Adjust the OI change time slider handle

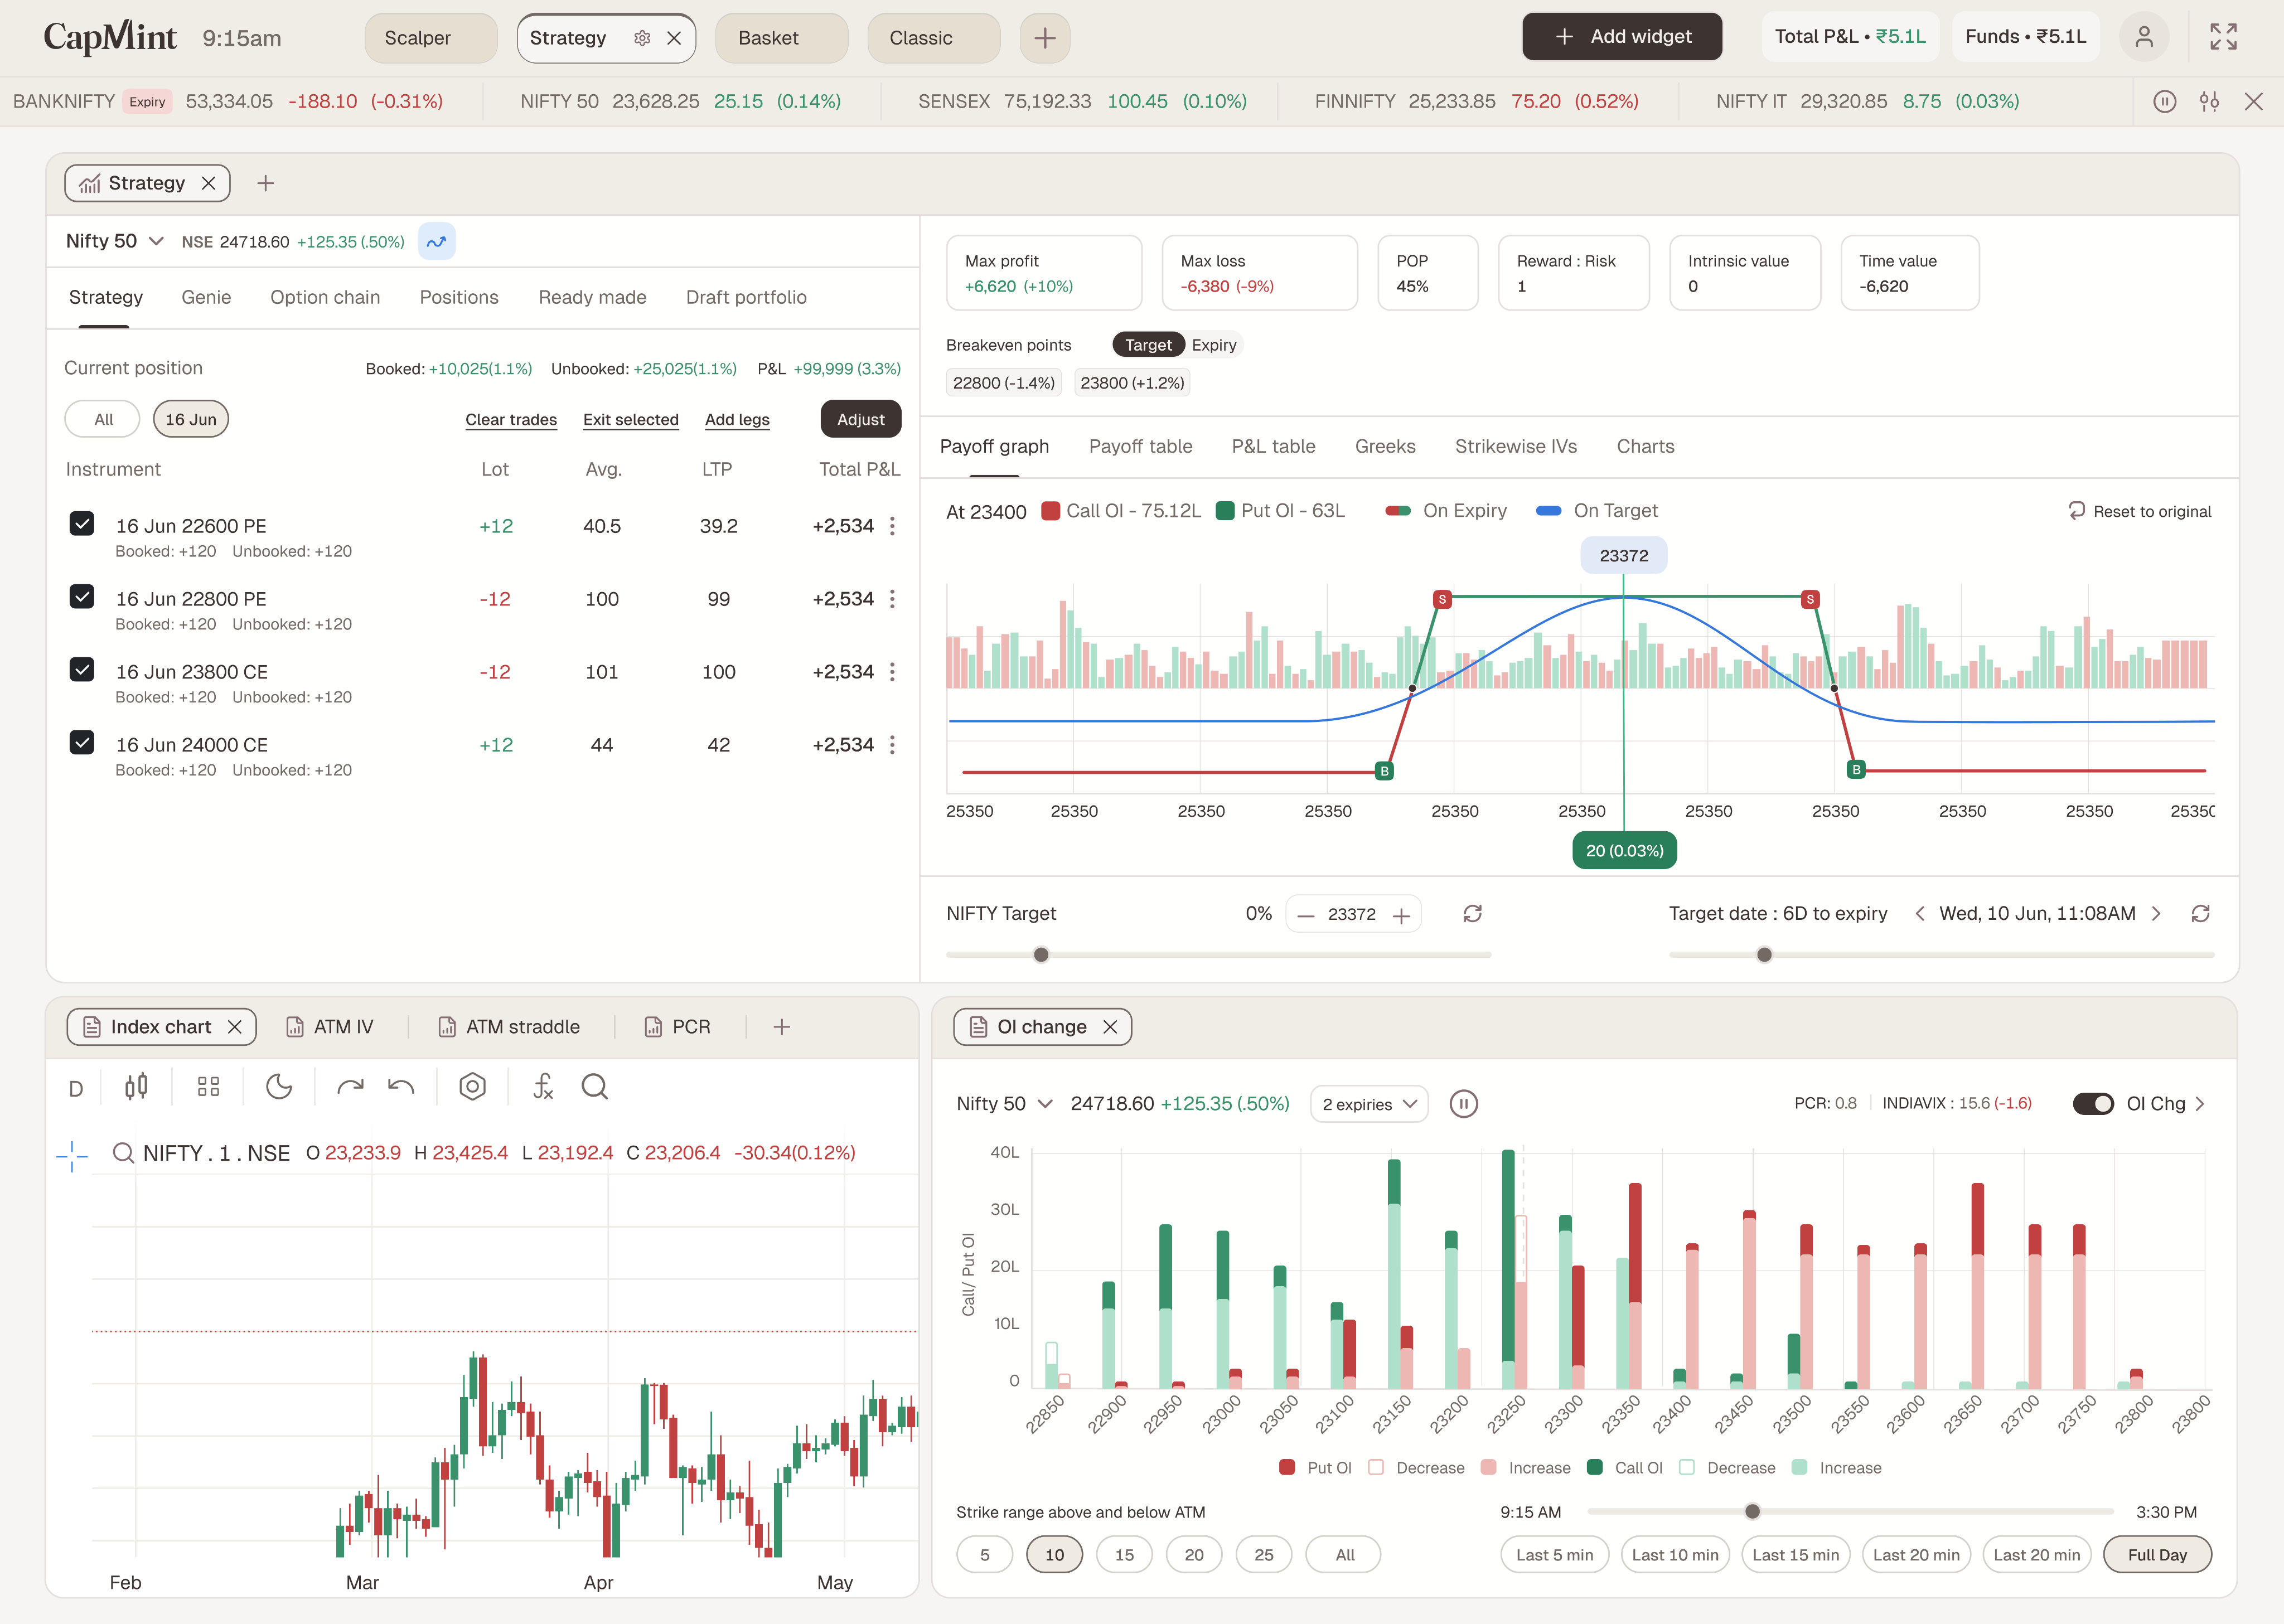point(1752,1512)
